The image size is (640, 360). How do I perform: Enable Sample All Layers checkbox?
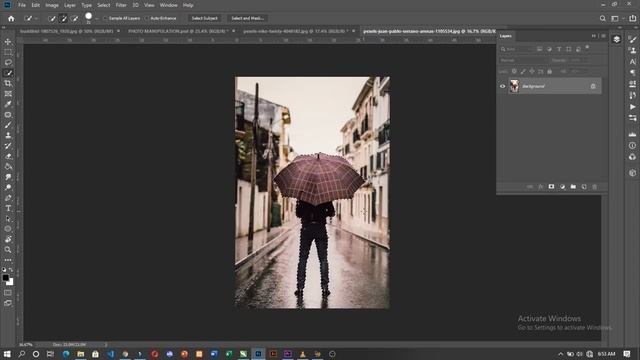point(105,18)
